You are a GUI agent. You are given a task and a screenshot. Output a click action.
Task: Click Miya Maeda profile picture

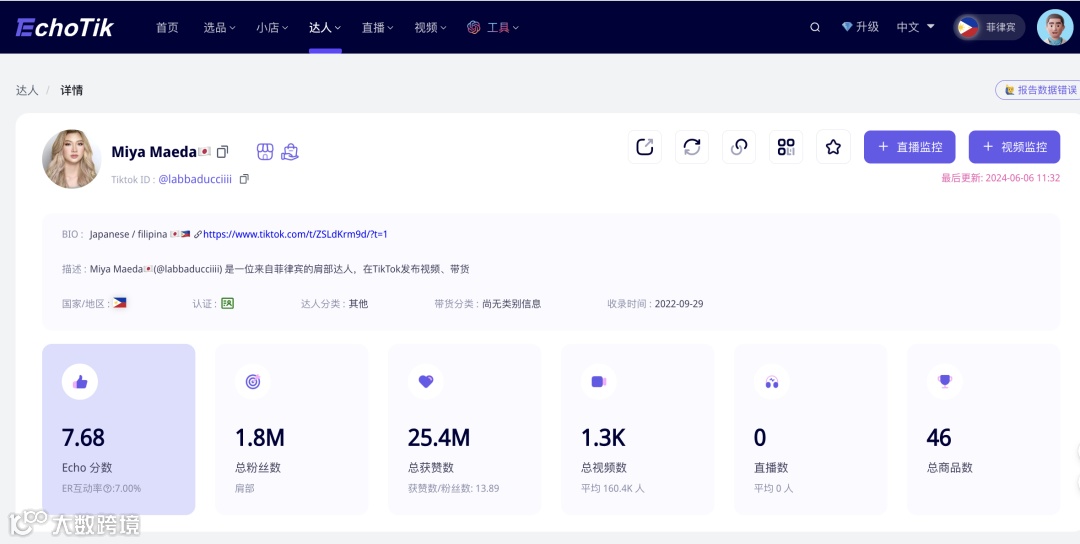point(72,158)
